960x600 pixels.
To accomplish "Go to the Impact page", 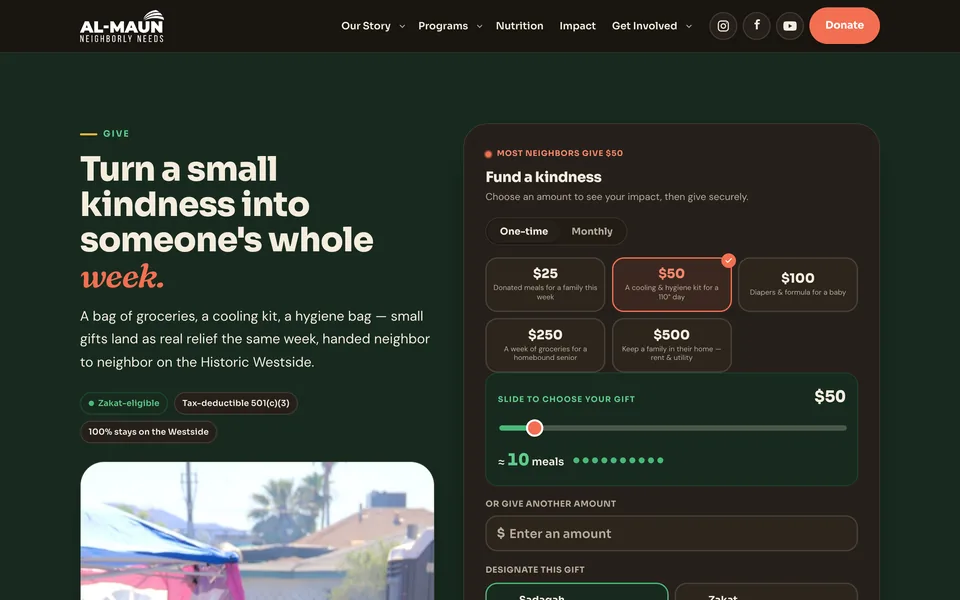I will (577, 26).
